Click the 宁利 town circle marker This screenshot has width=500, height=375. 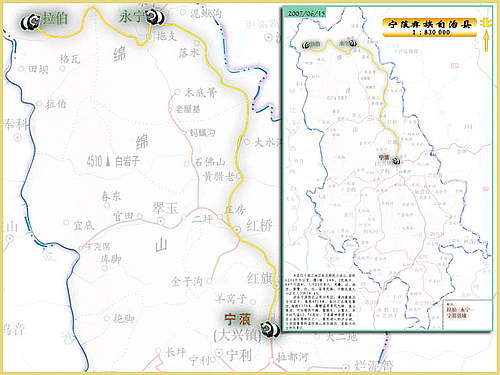click(x=219, y=352)
